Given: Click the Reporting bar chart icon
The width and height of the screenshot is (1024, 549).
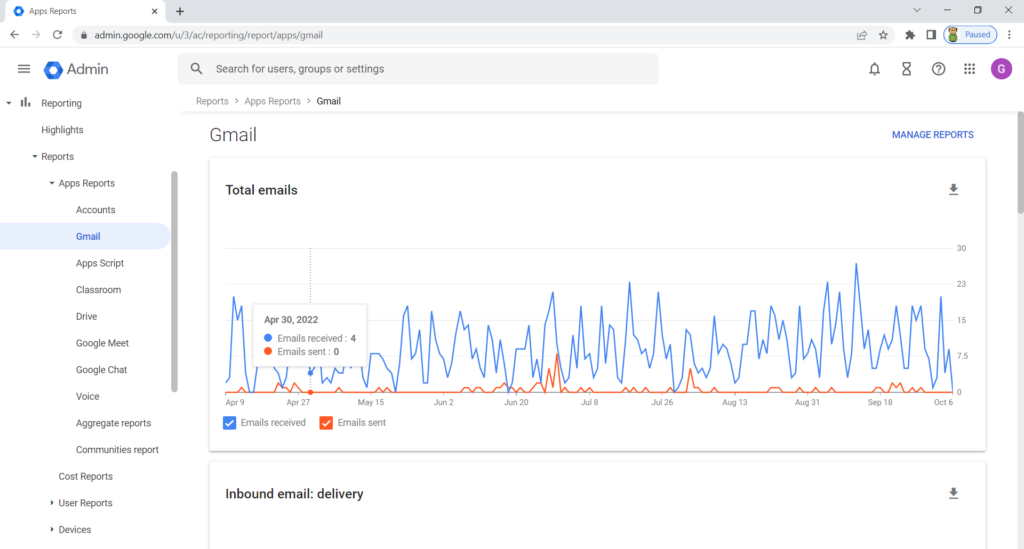Looking at the screenshot, I should pyautogui.click(x=25, y=102).
